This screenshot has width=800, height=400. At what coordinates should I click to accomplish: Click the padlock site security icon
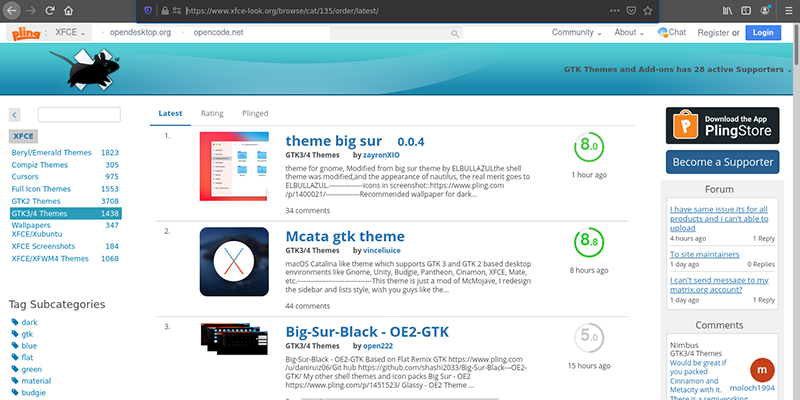(164, 11)
